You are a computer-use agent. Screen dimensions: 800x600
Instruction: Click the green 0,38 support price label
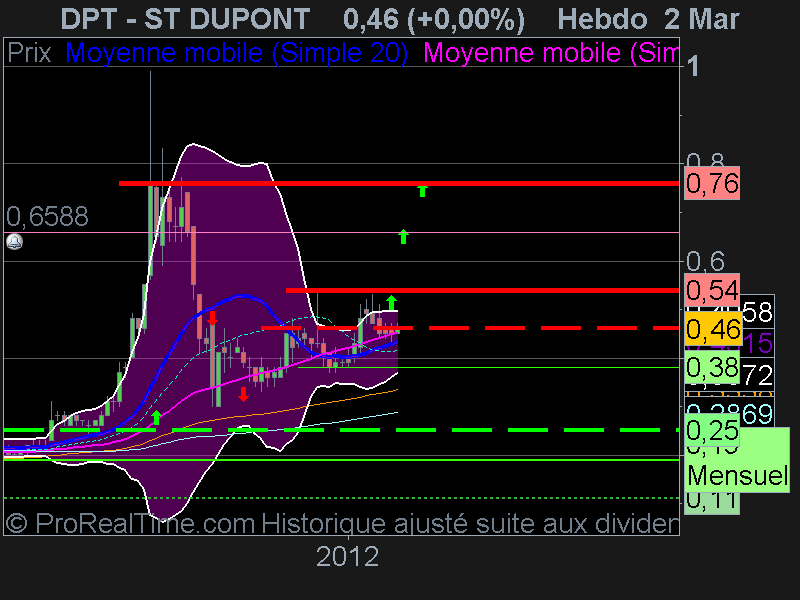(712, 367)
